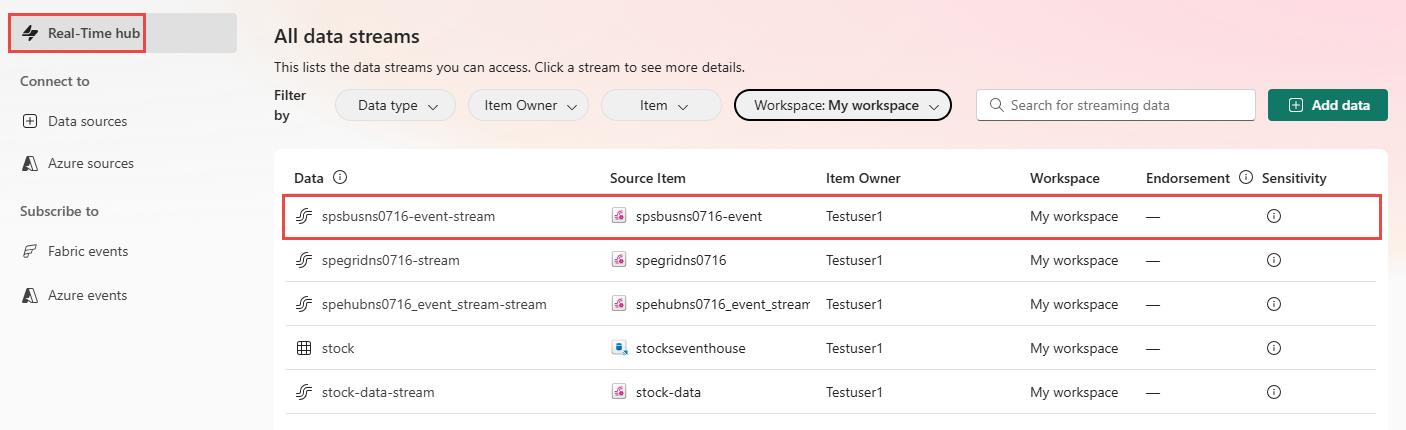Click the table icon beside stock
This screenshot has width=1406, height=430.
tap(304, 348)
